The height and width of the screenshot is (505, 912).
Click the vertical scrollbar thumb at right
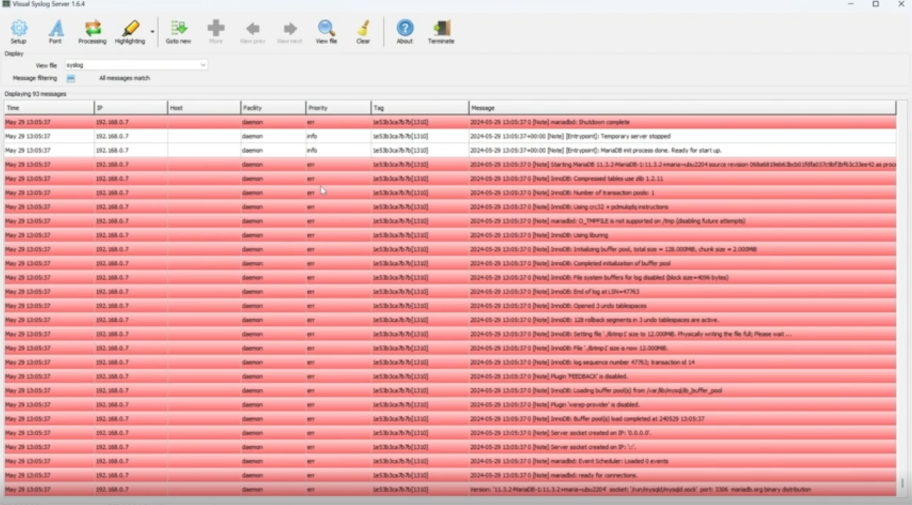(x=902, y=483)
